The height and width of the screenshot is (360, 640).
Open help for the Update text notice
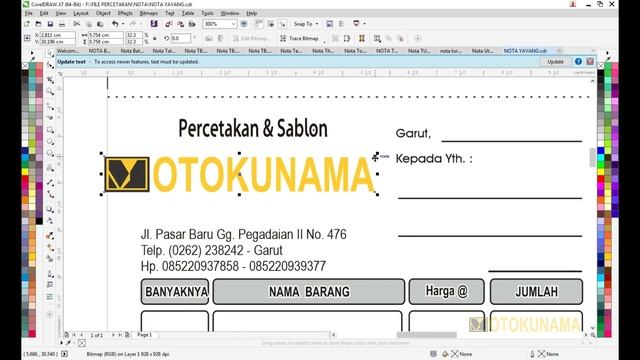(x=578, y=62)
